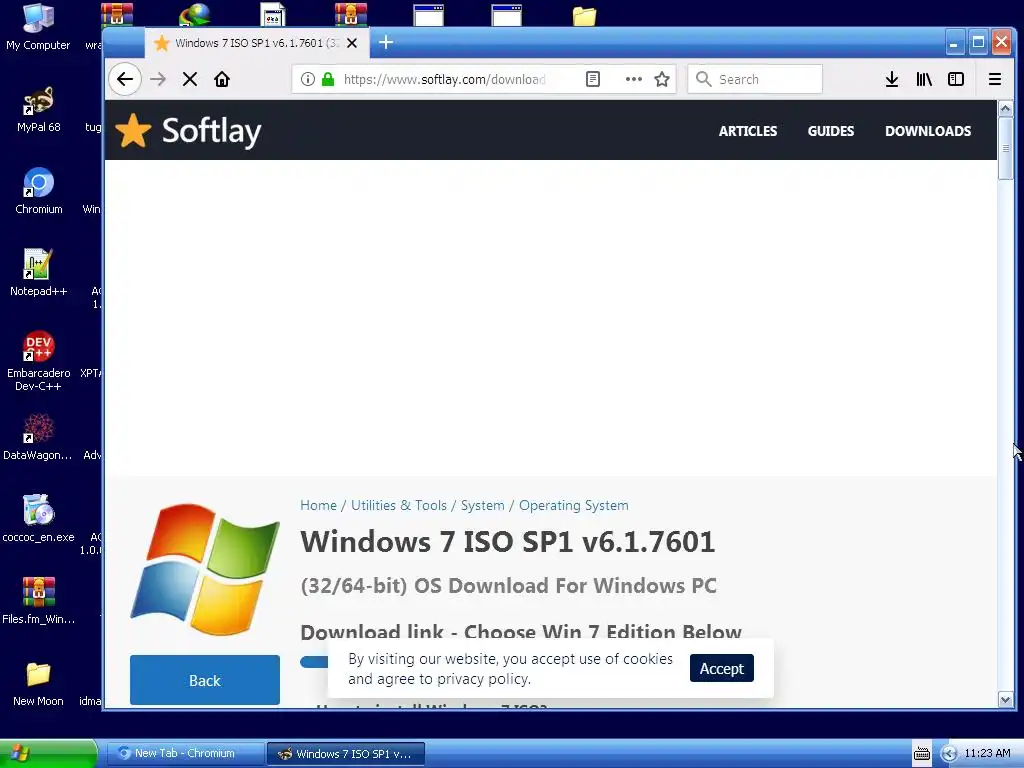
Task: Select the New Moon folder icon
Action: [38, 683]
